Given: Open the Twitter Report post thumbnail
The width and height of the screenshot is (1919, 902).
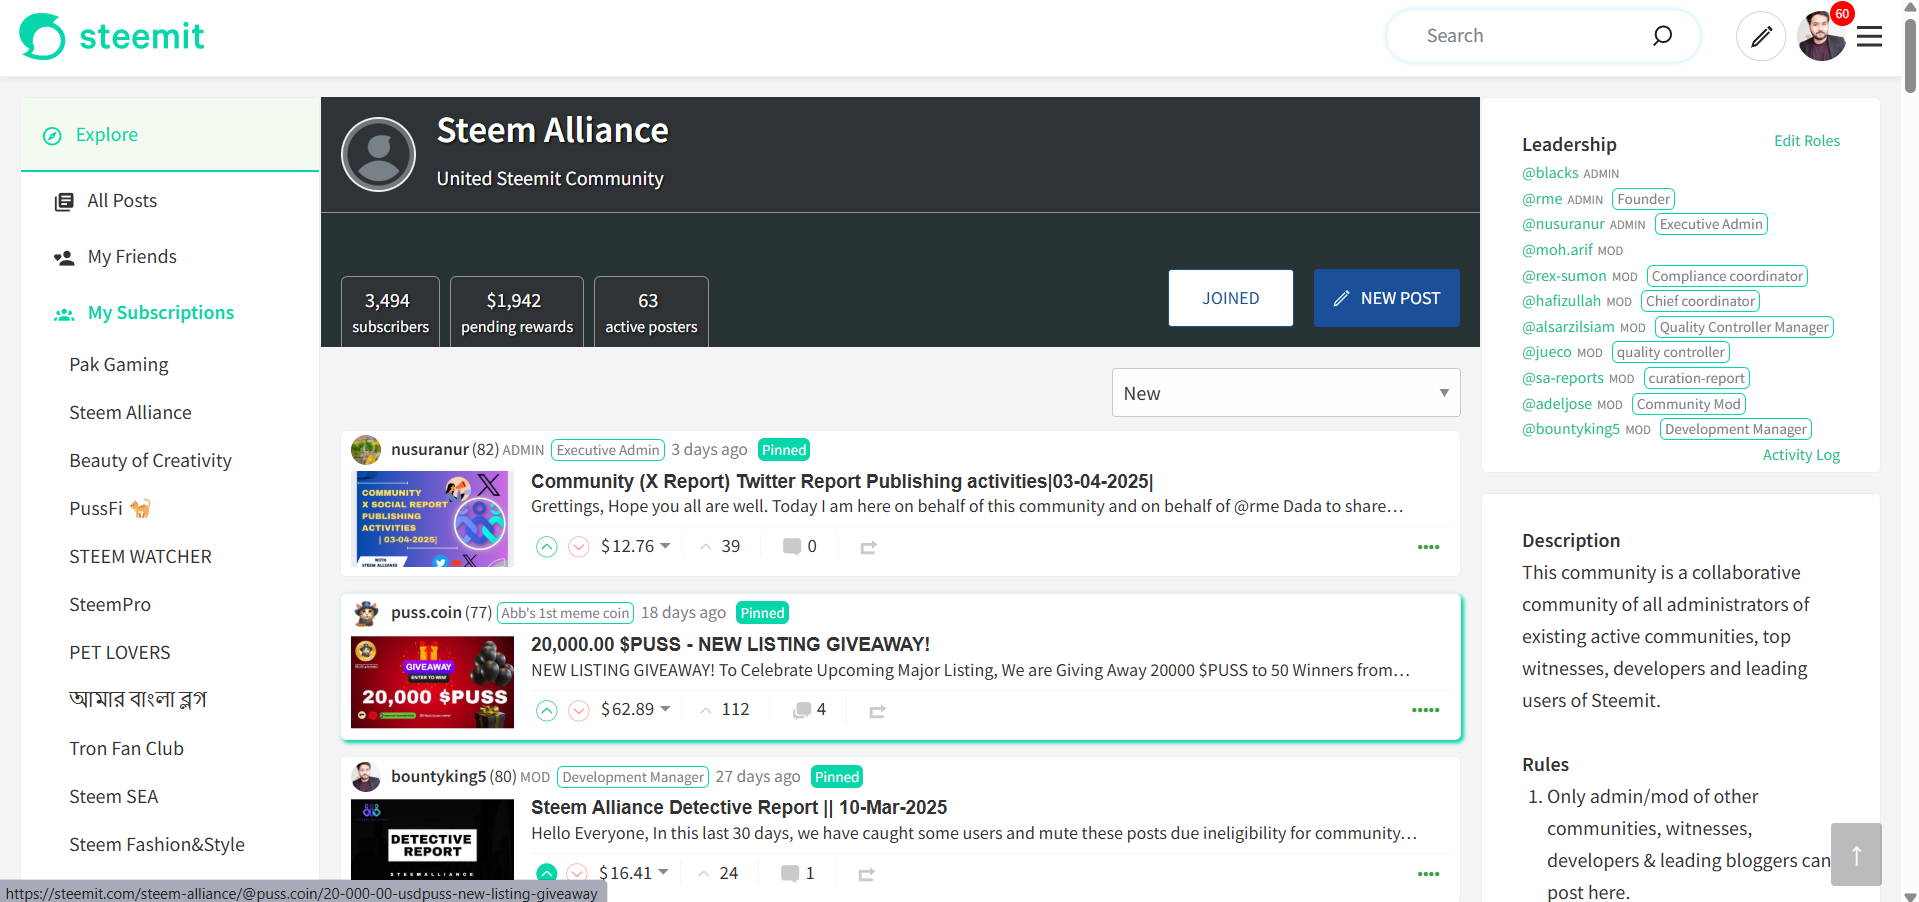Looking at the screenshot, I should (x=433, y=519).
